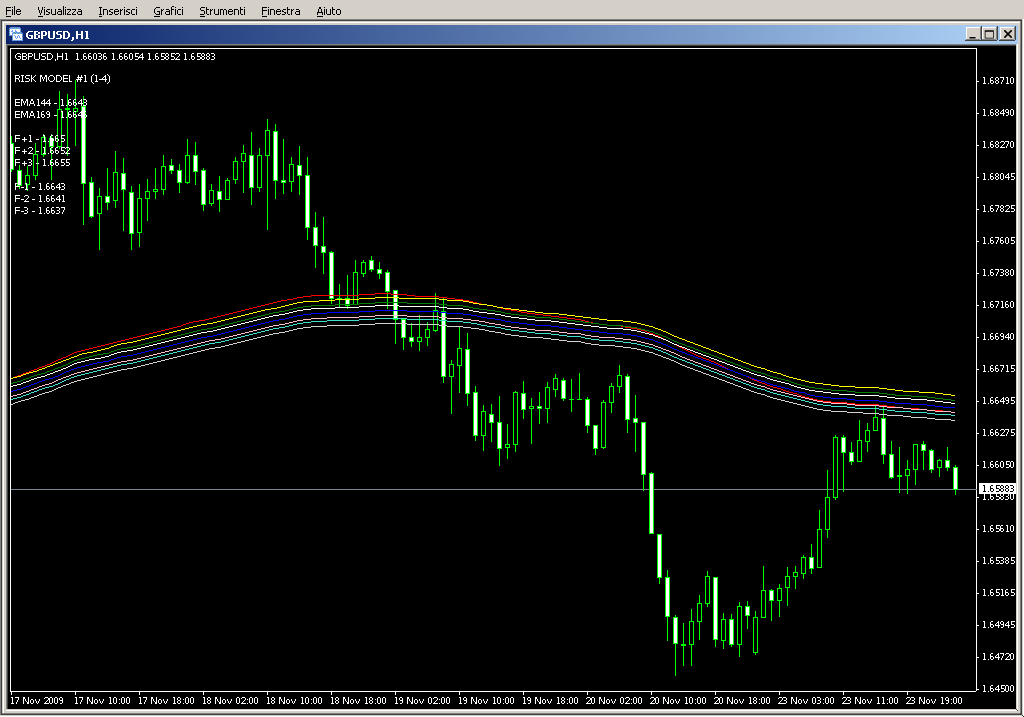The height and width of the screenshot is (717, 1024).
Task: Click the 23 Nov 19:00 time label
Action: coord(934,701)
